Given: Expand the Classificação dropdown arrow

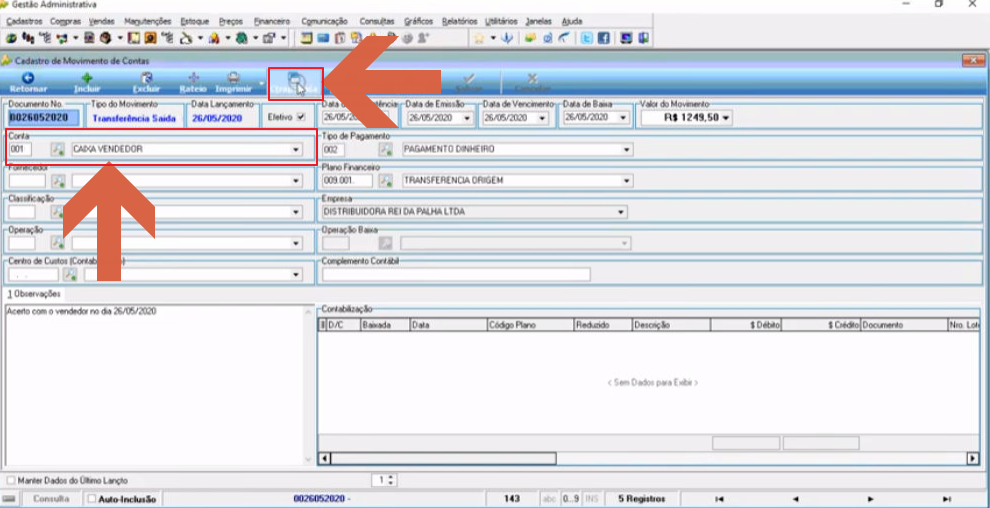Looking at the screenshot, I should pyautogui.click(x=295, y=212).
